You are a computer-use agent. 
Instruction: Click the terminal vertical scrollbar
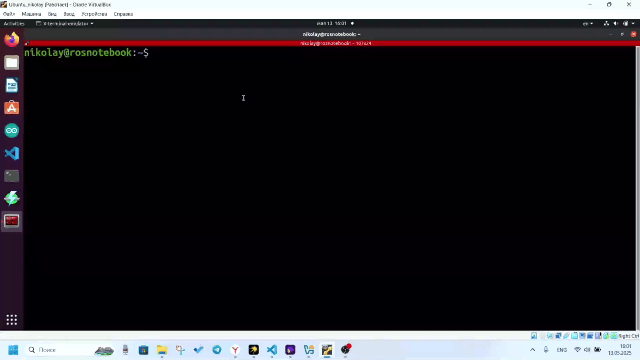click(x=637, y=188)
